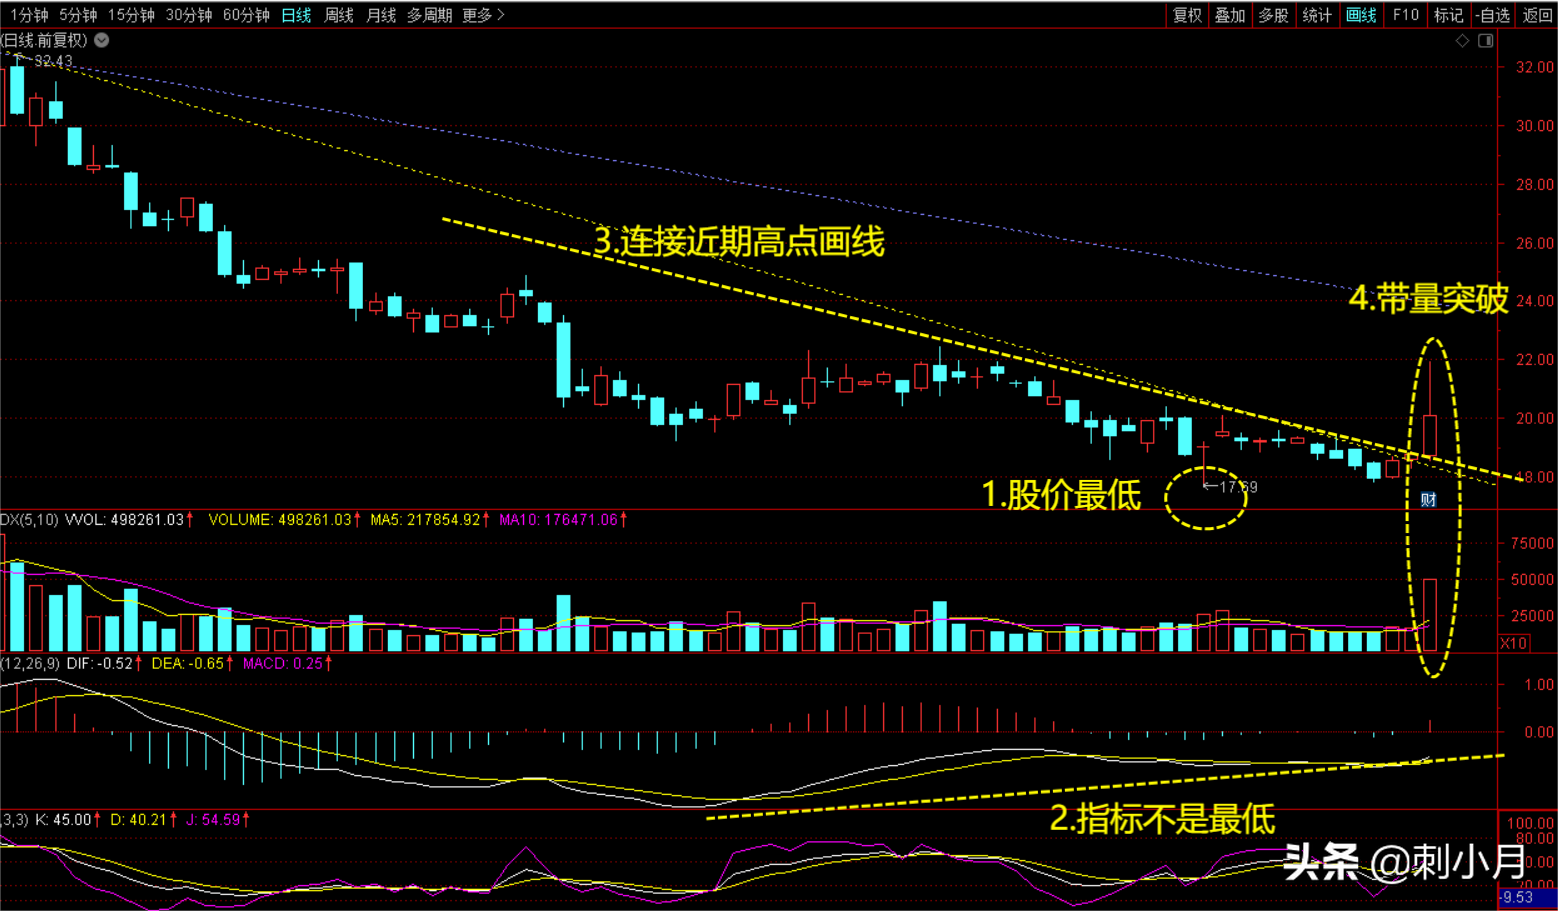This screenshot has width=1558, height=911.
Task: Click the MA5: 217854.92 volume average value
Action: [x=426, y=520]
